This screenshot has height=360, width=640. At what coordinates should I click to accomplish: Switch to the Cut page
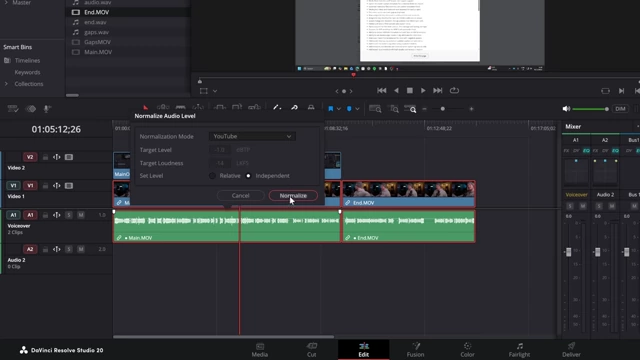[312, 350]
